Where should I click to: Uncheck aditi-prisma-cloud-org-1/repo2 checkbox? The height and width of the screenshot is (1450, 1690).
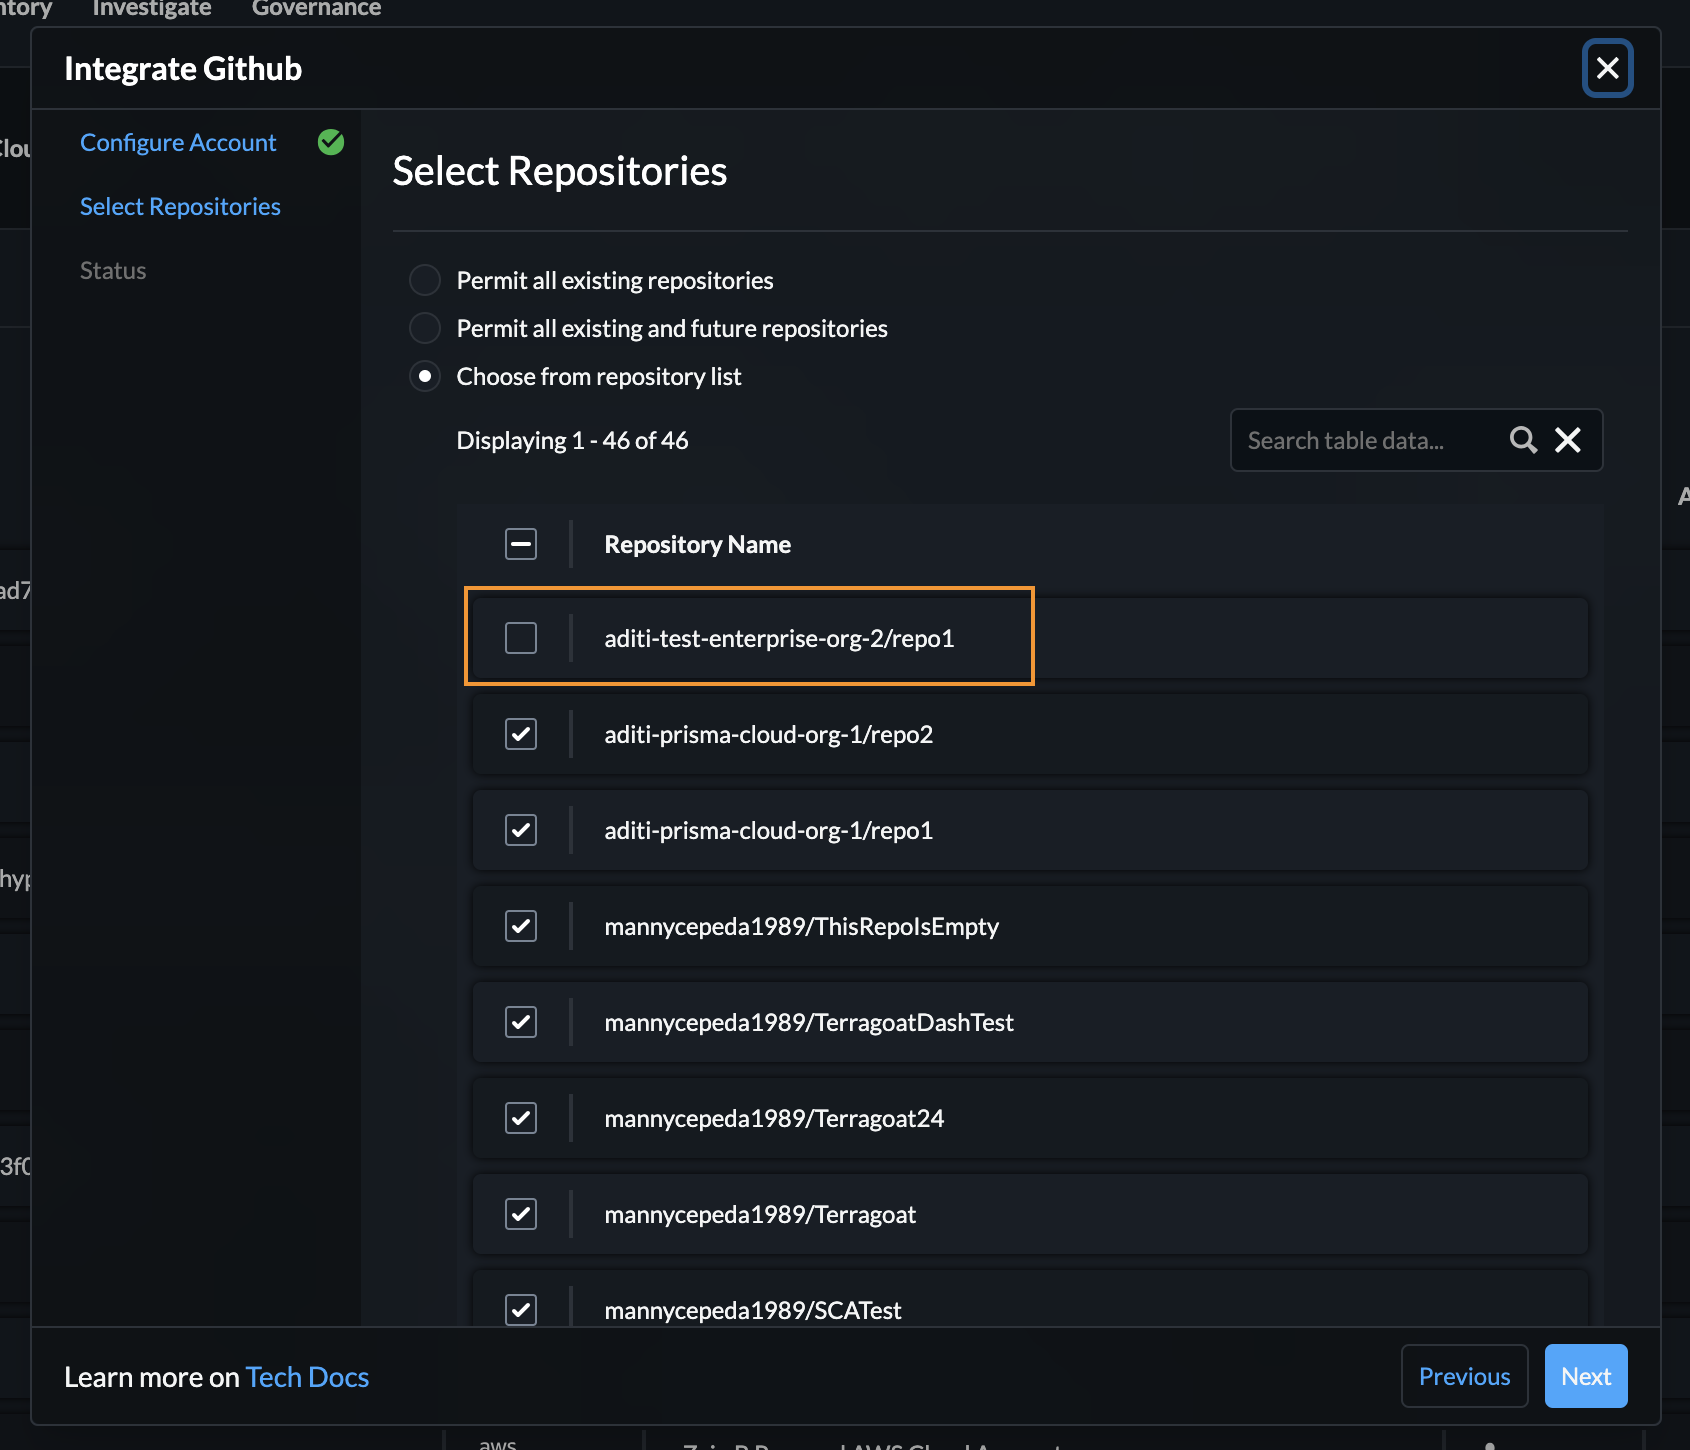(521, 734)
